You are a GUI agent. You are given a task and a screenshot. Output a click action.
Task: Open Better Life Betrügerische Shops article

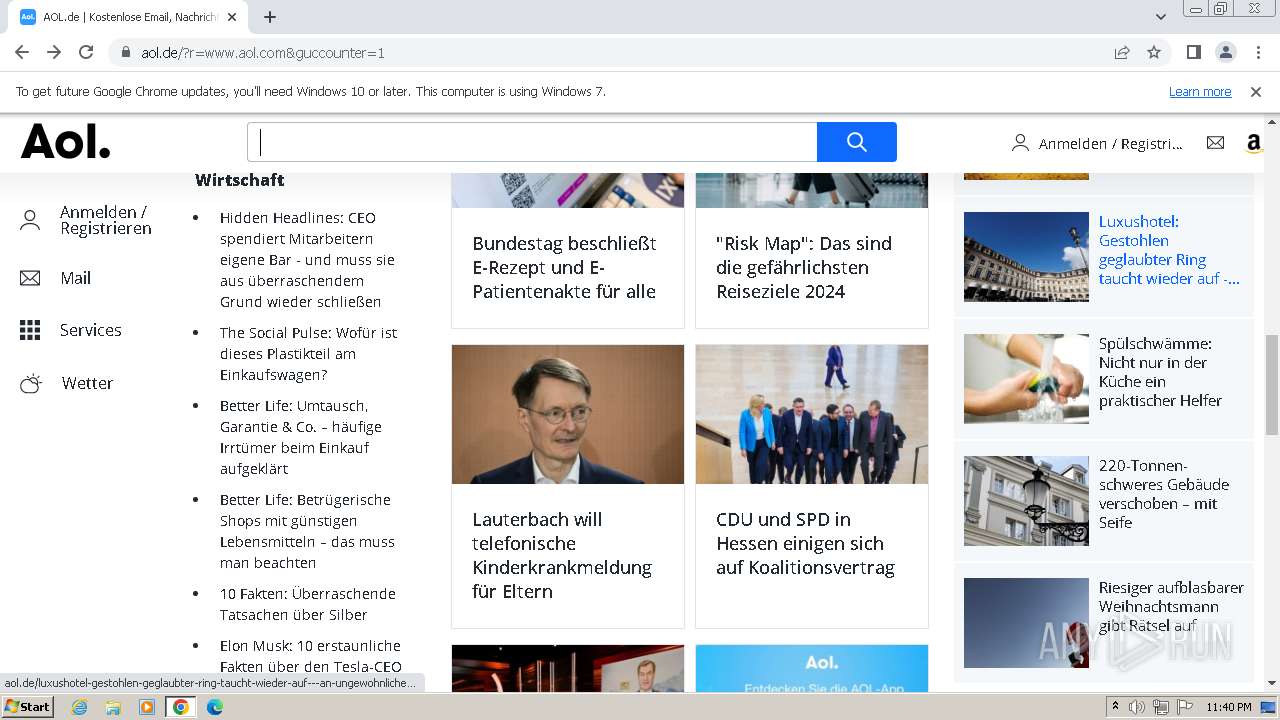(307, 531)
